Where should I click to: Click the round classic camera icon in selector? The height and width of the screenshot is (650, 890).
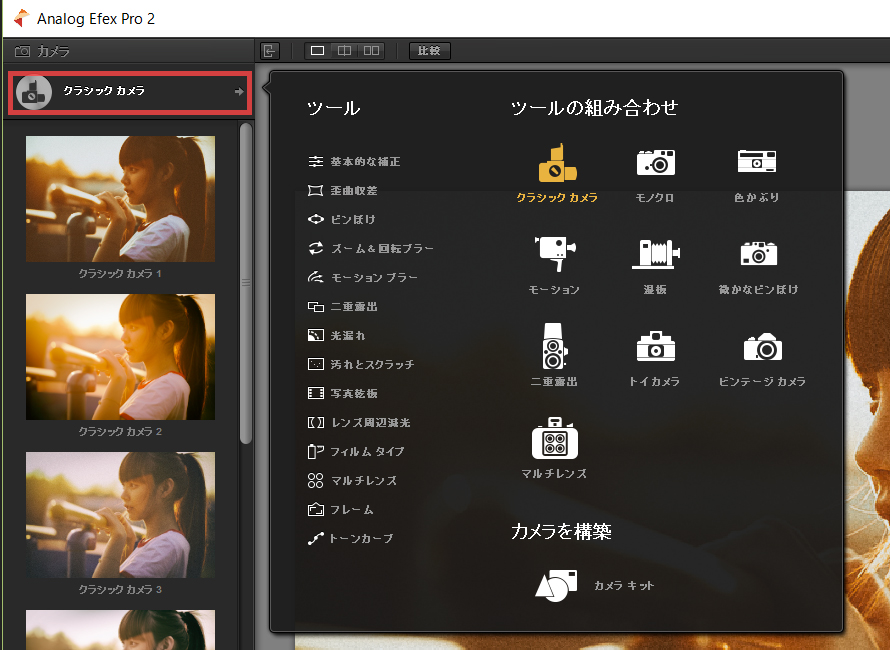coord(34,92)
